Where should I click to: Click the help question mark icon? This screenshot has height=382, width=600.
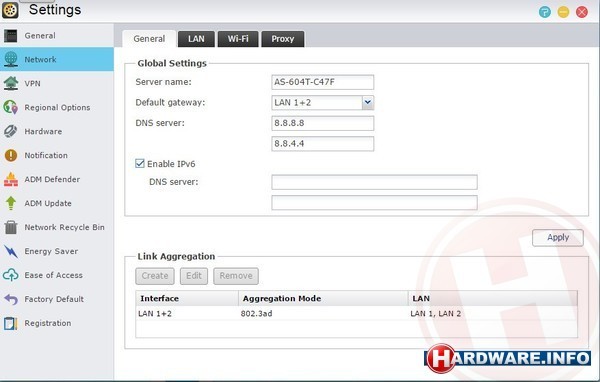[545, 12]
